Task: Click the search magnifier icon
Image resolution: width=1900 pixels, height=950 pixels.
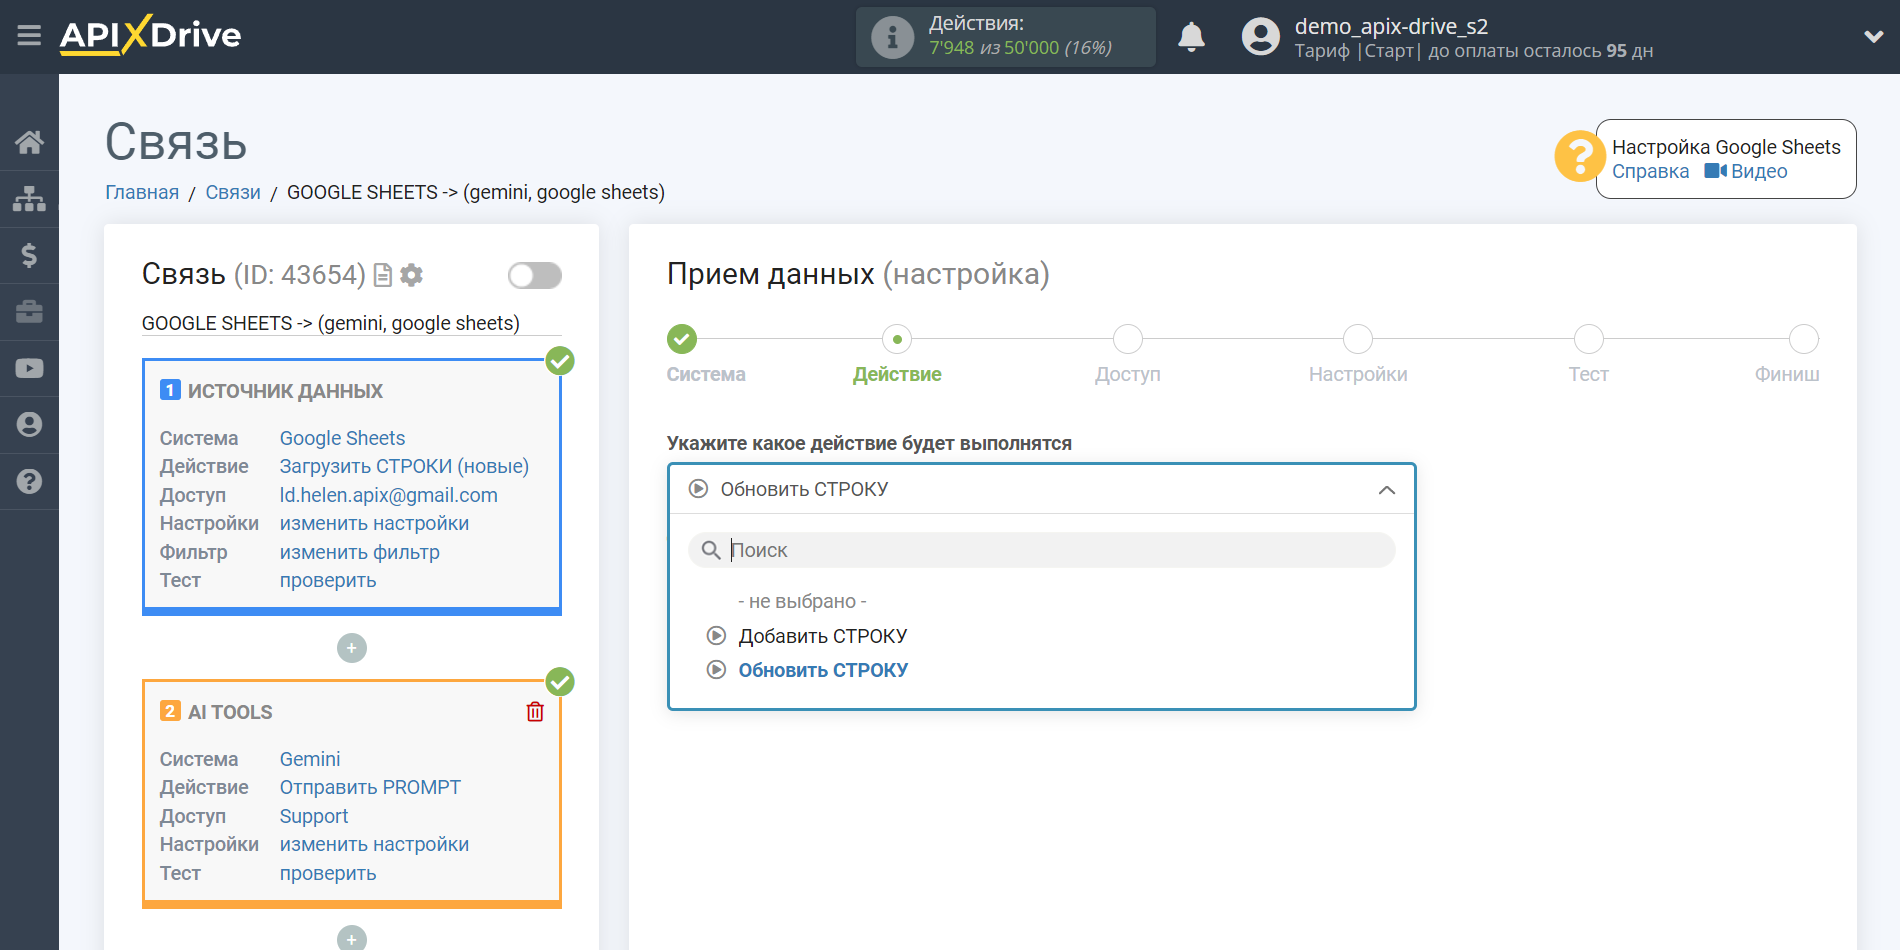Action: [711, 550]
